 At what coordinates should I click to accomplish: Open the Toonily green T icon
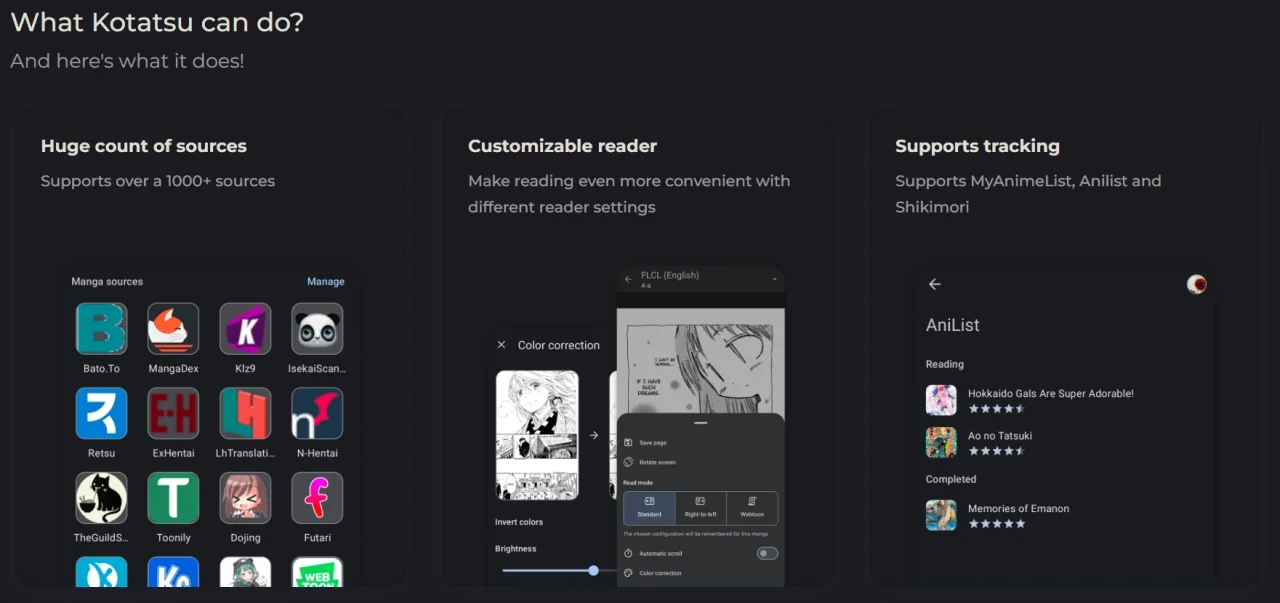click(173, 498)
